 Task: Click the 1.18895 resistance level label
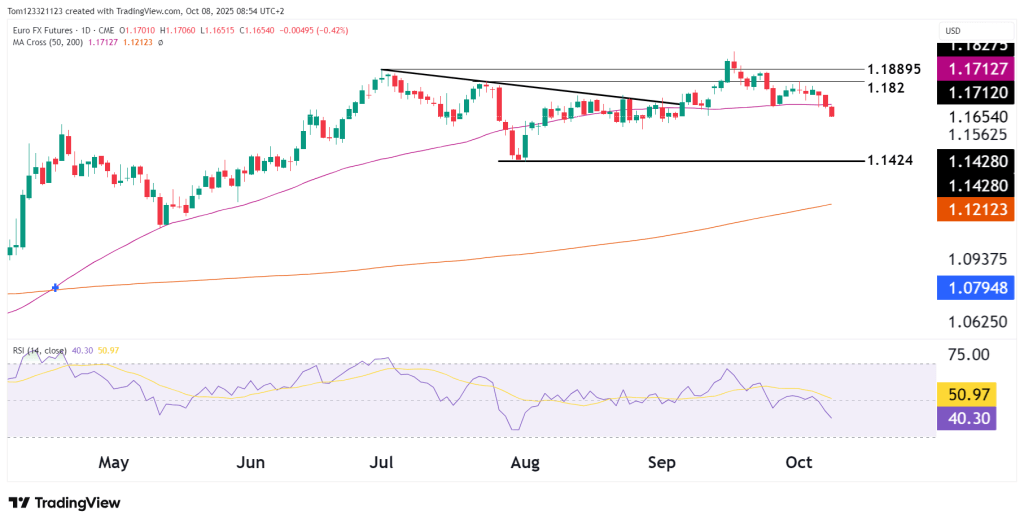(894, 69)
